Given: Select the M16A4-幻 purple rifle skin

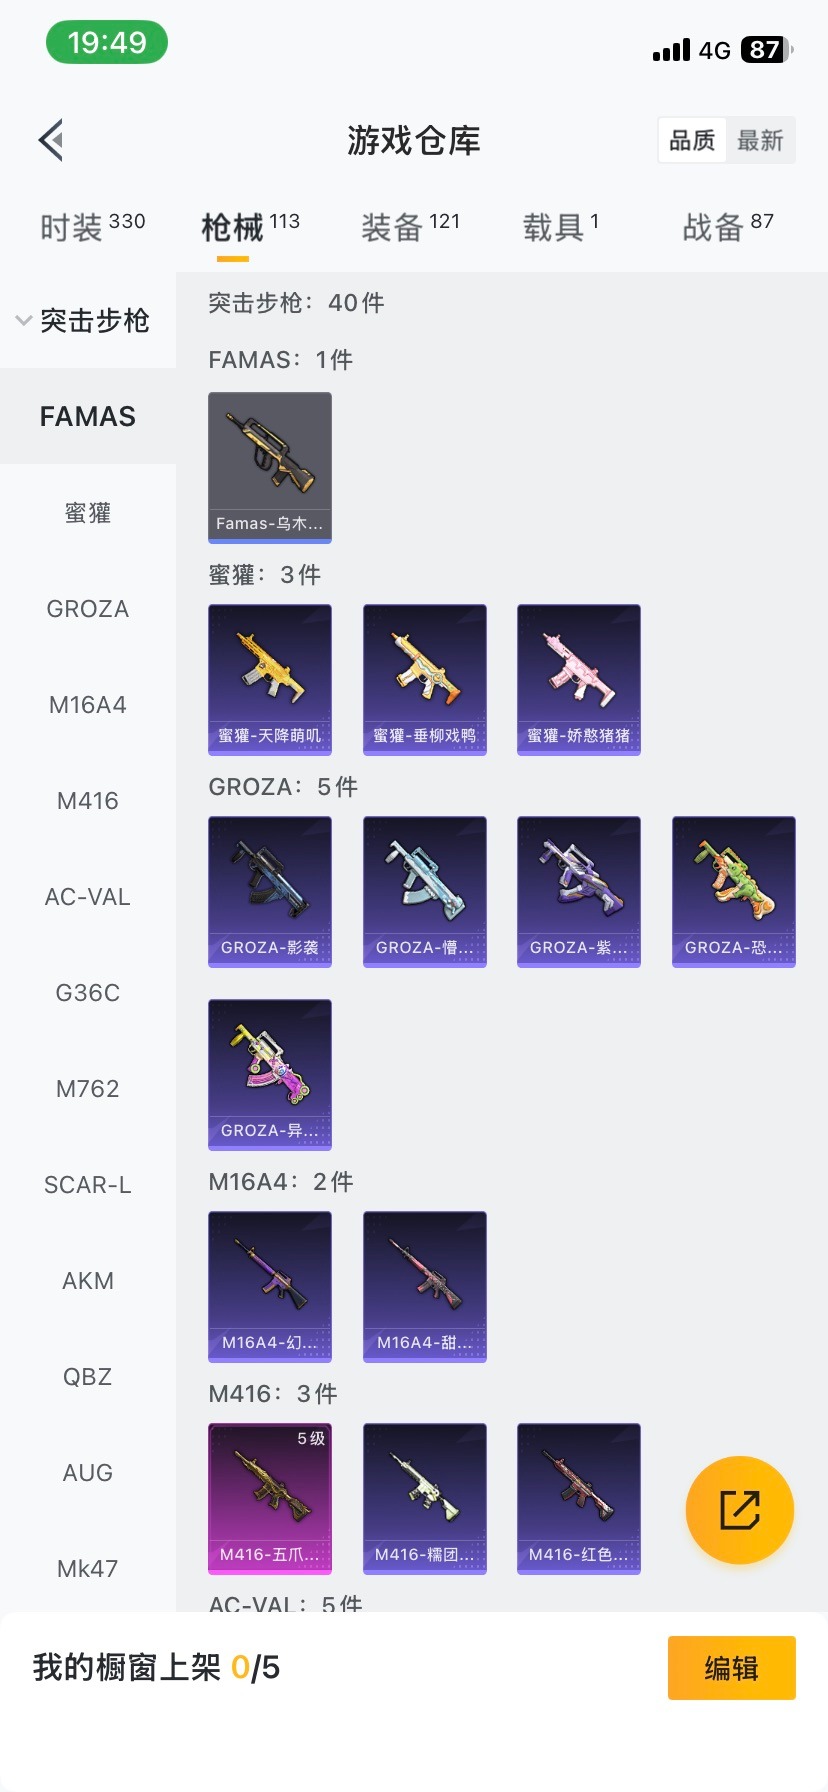Looking at the screenshot, I should 270,1287.
